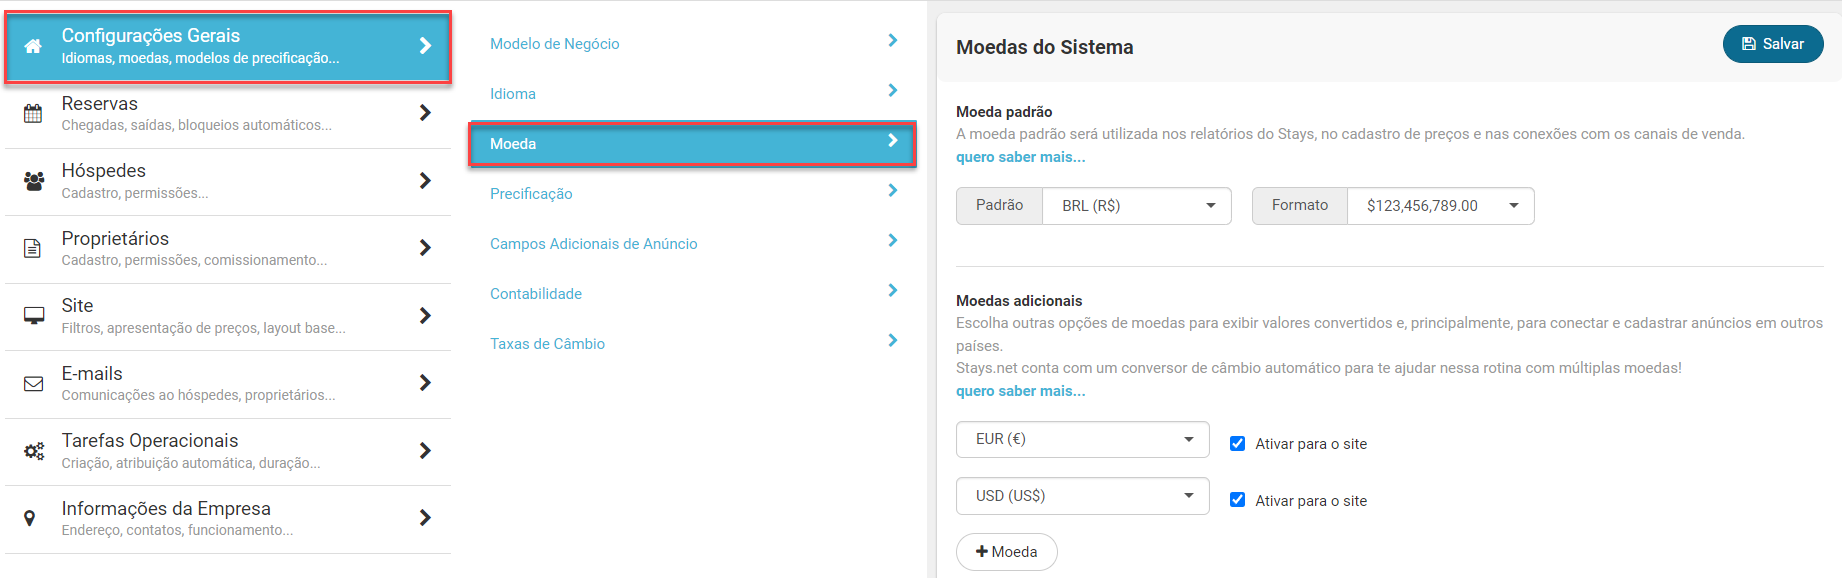Follow the quero saber mais link under Moeda padrão
The height and width of the screenshot is (578, 1842).
tap(1020, 157)
